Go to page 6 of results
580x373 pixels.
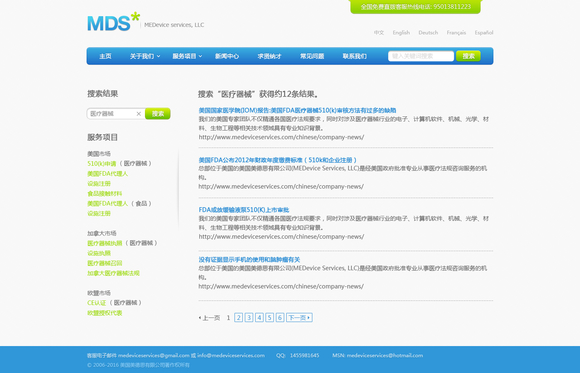(x=280, y=317)
